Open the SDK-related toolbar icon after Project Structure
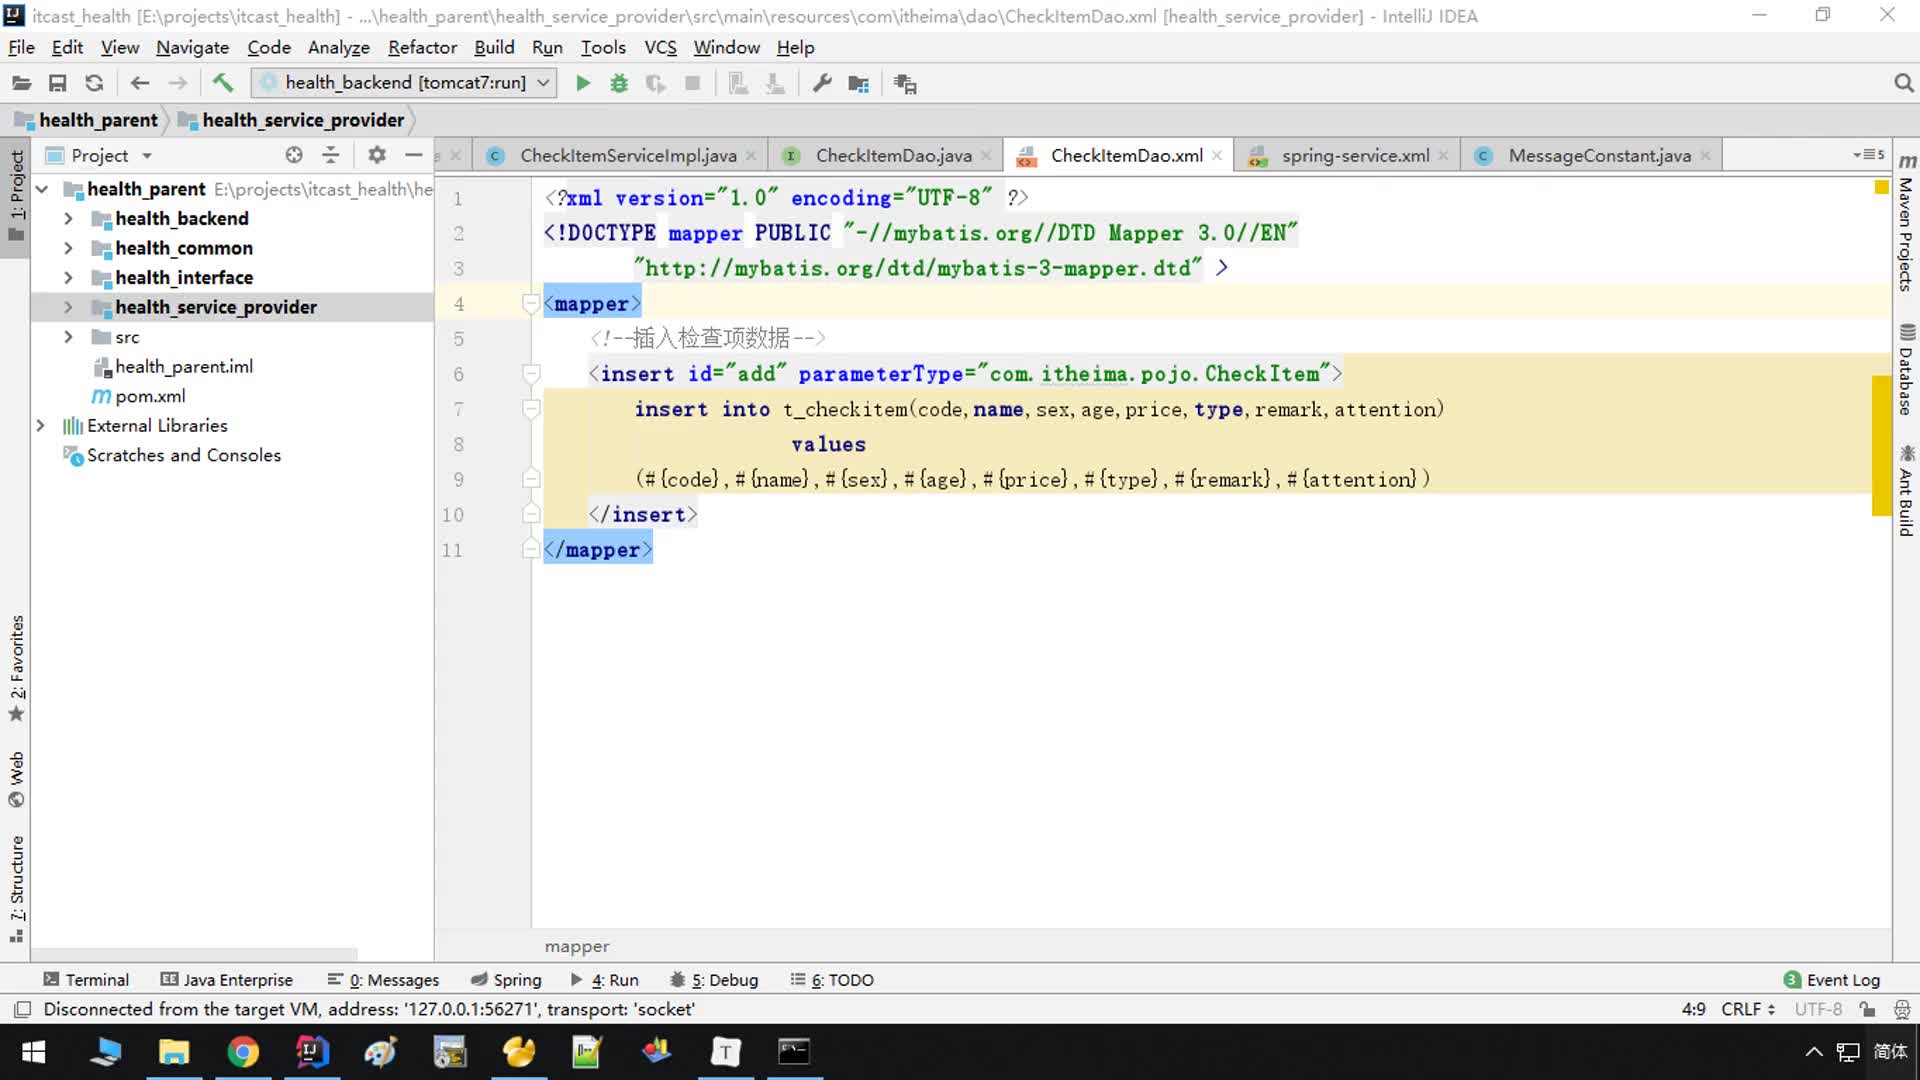The image size is (1920, 1080). pyautogui.click(x=905, y=83)
